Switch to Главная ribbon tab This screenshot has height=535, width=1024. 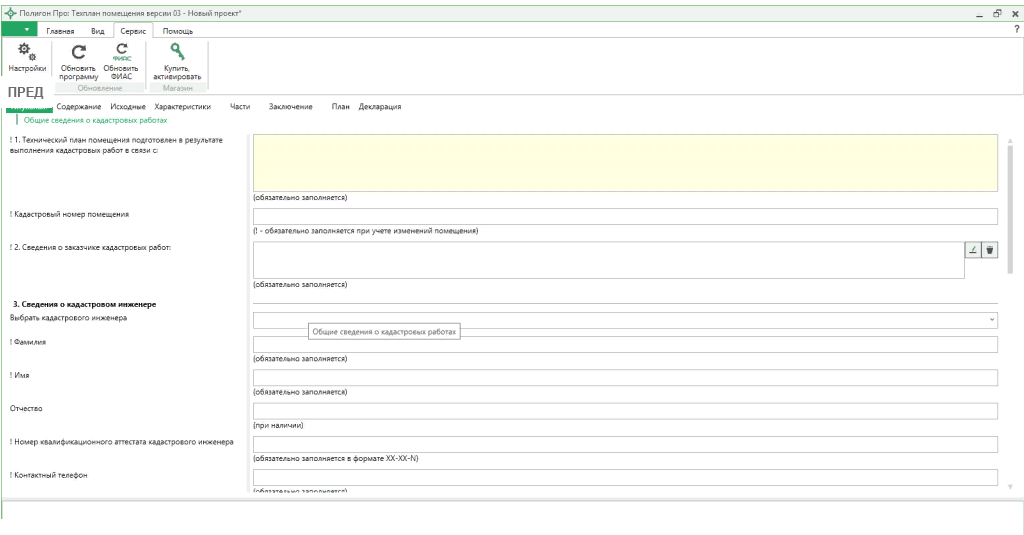(60, 32)
